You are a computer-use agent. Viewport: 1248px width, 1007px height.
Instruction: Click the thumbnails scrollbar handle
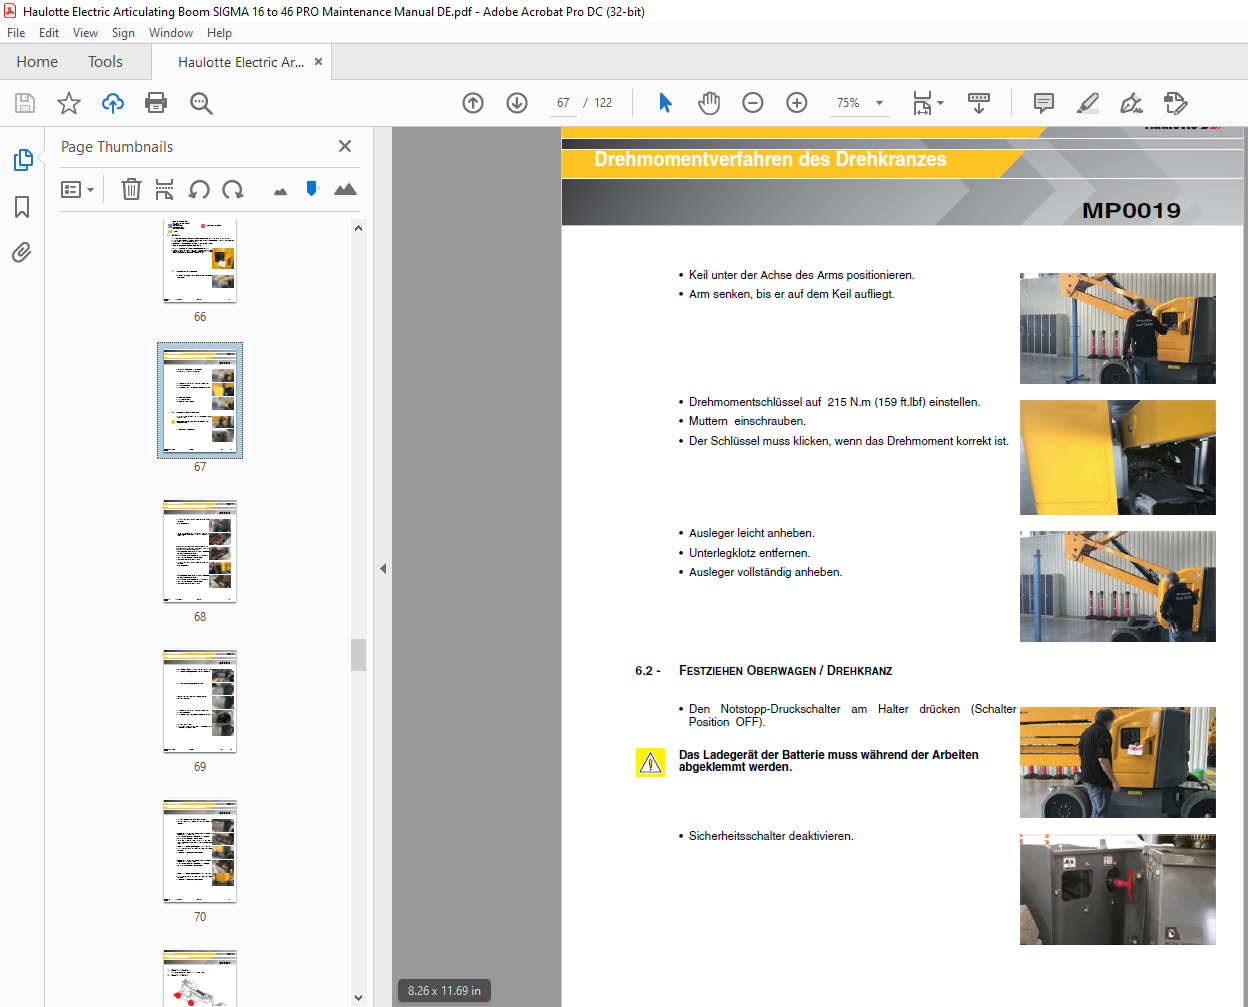(x=358, y=655)
